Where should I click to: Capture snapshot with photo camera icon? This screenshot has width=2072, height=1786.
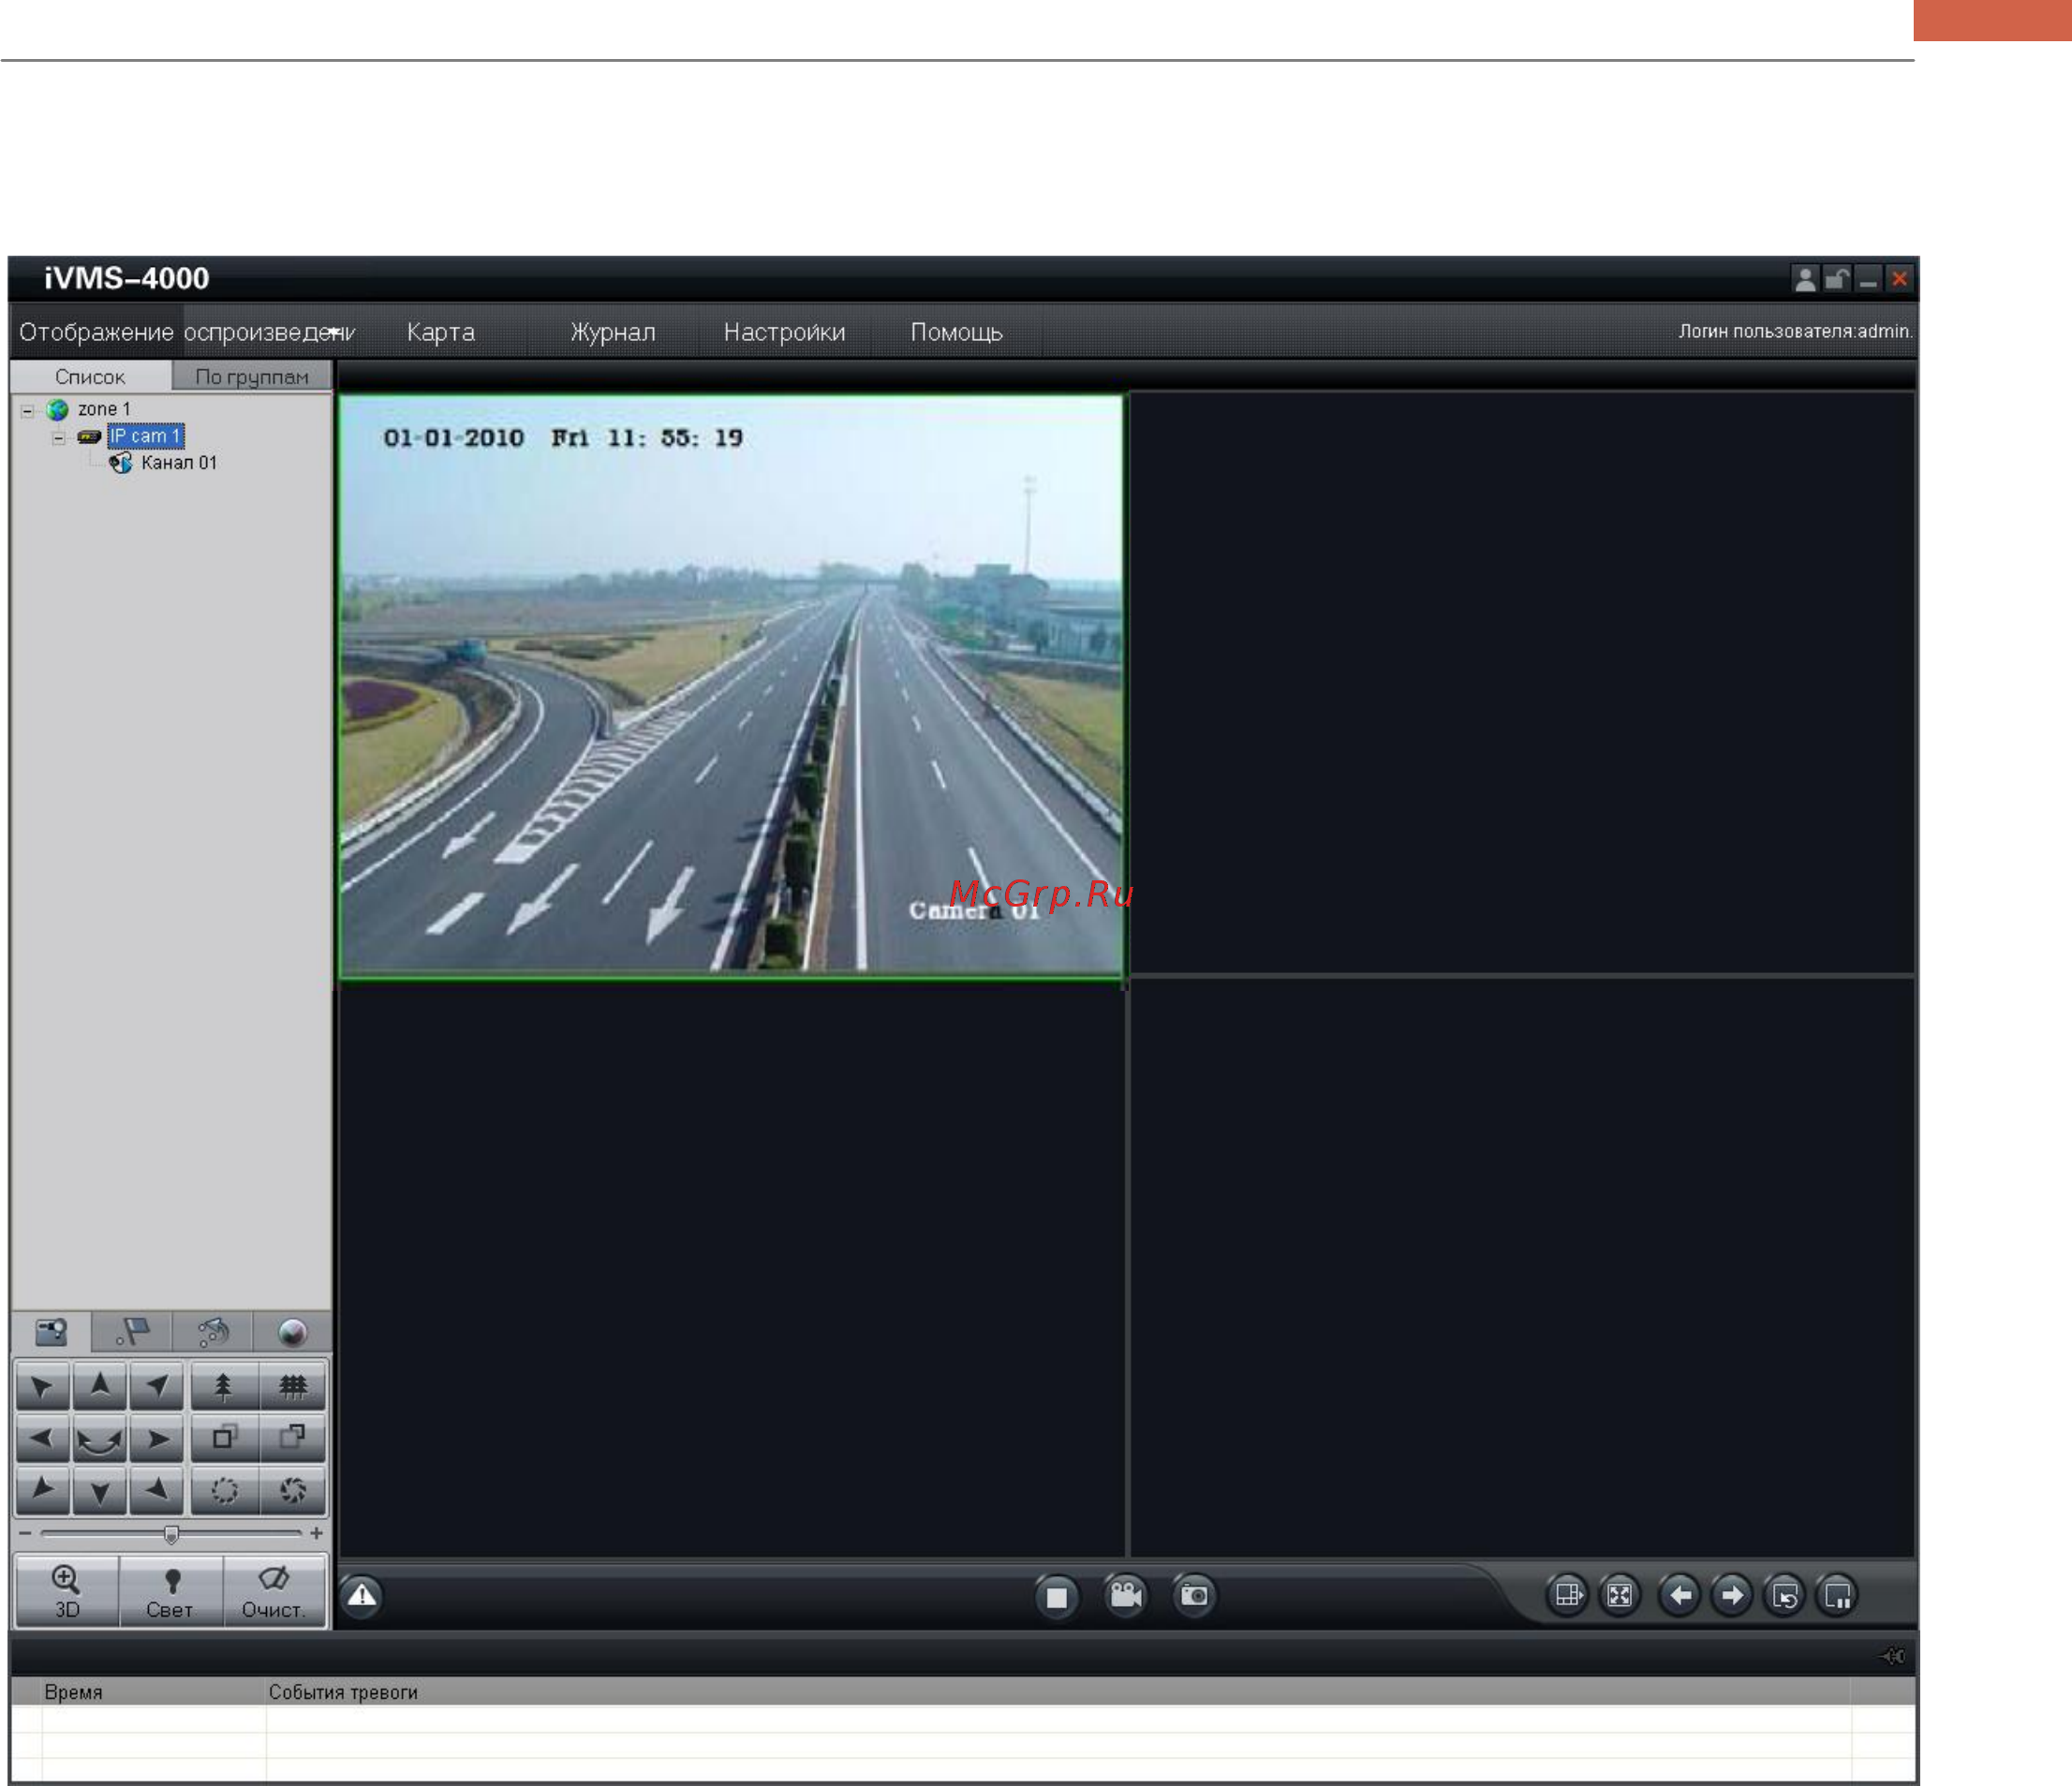pos(1194,1595)
